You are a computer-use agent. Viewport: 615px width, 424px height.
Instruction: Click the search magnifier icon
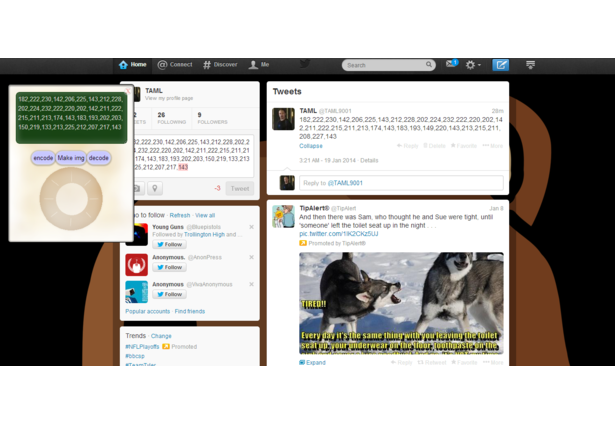point(429,65)
